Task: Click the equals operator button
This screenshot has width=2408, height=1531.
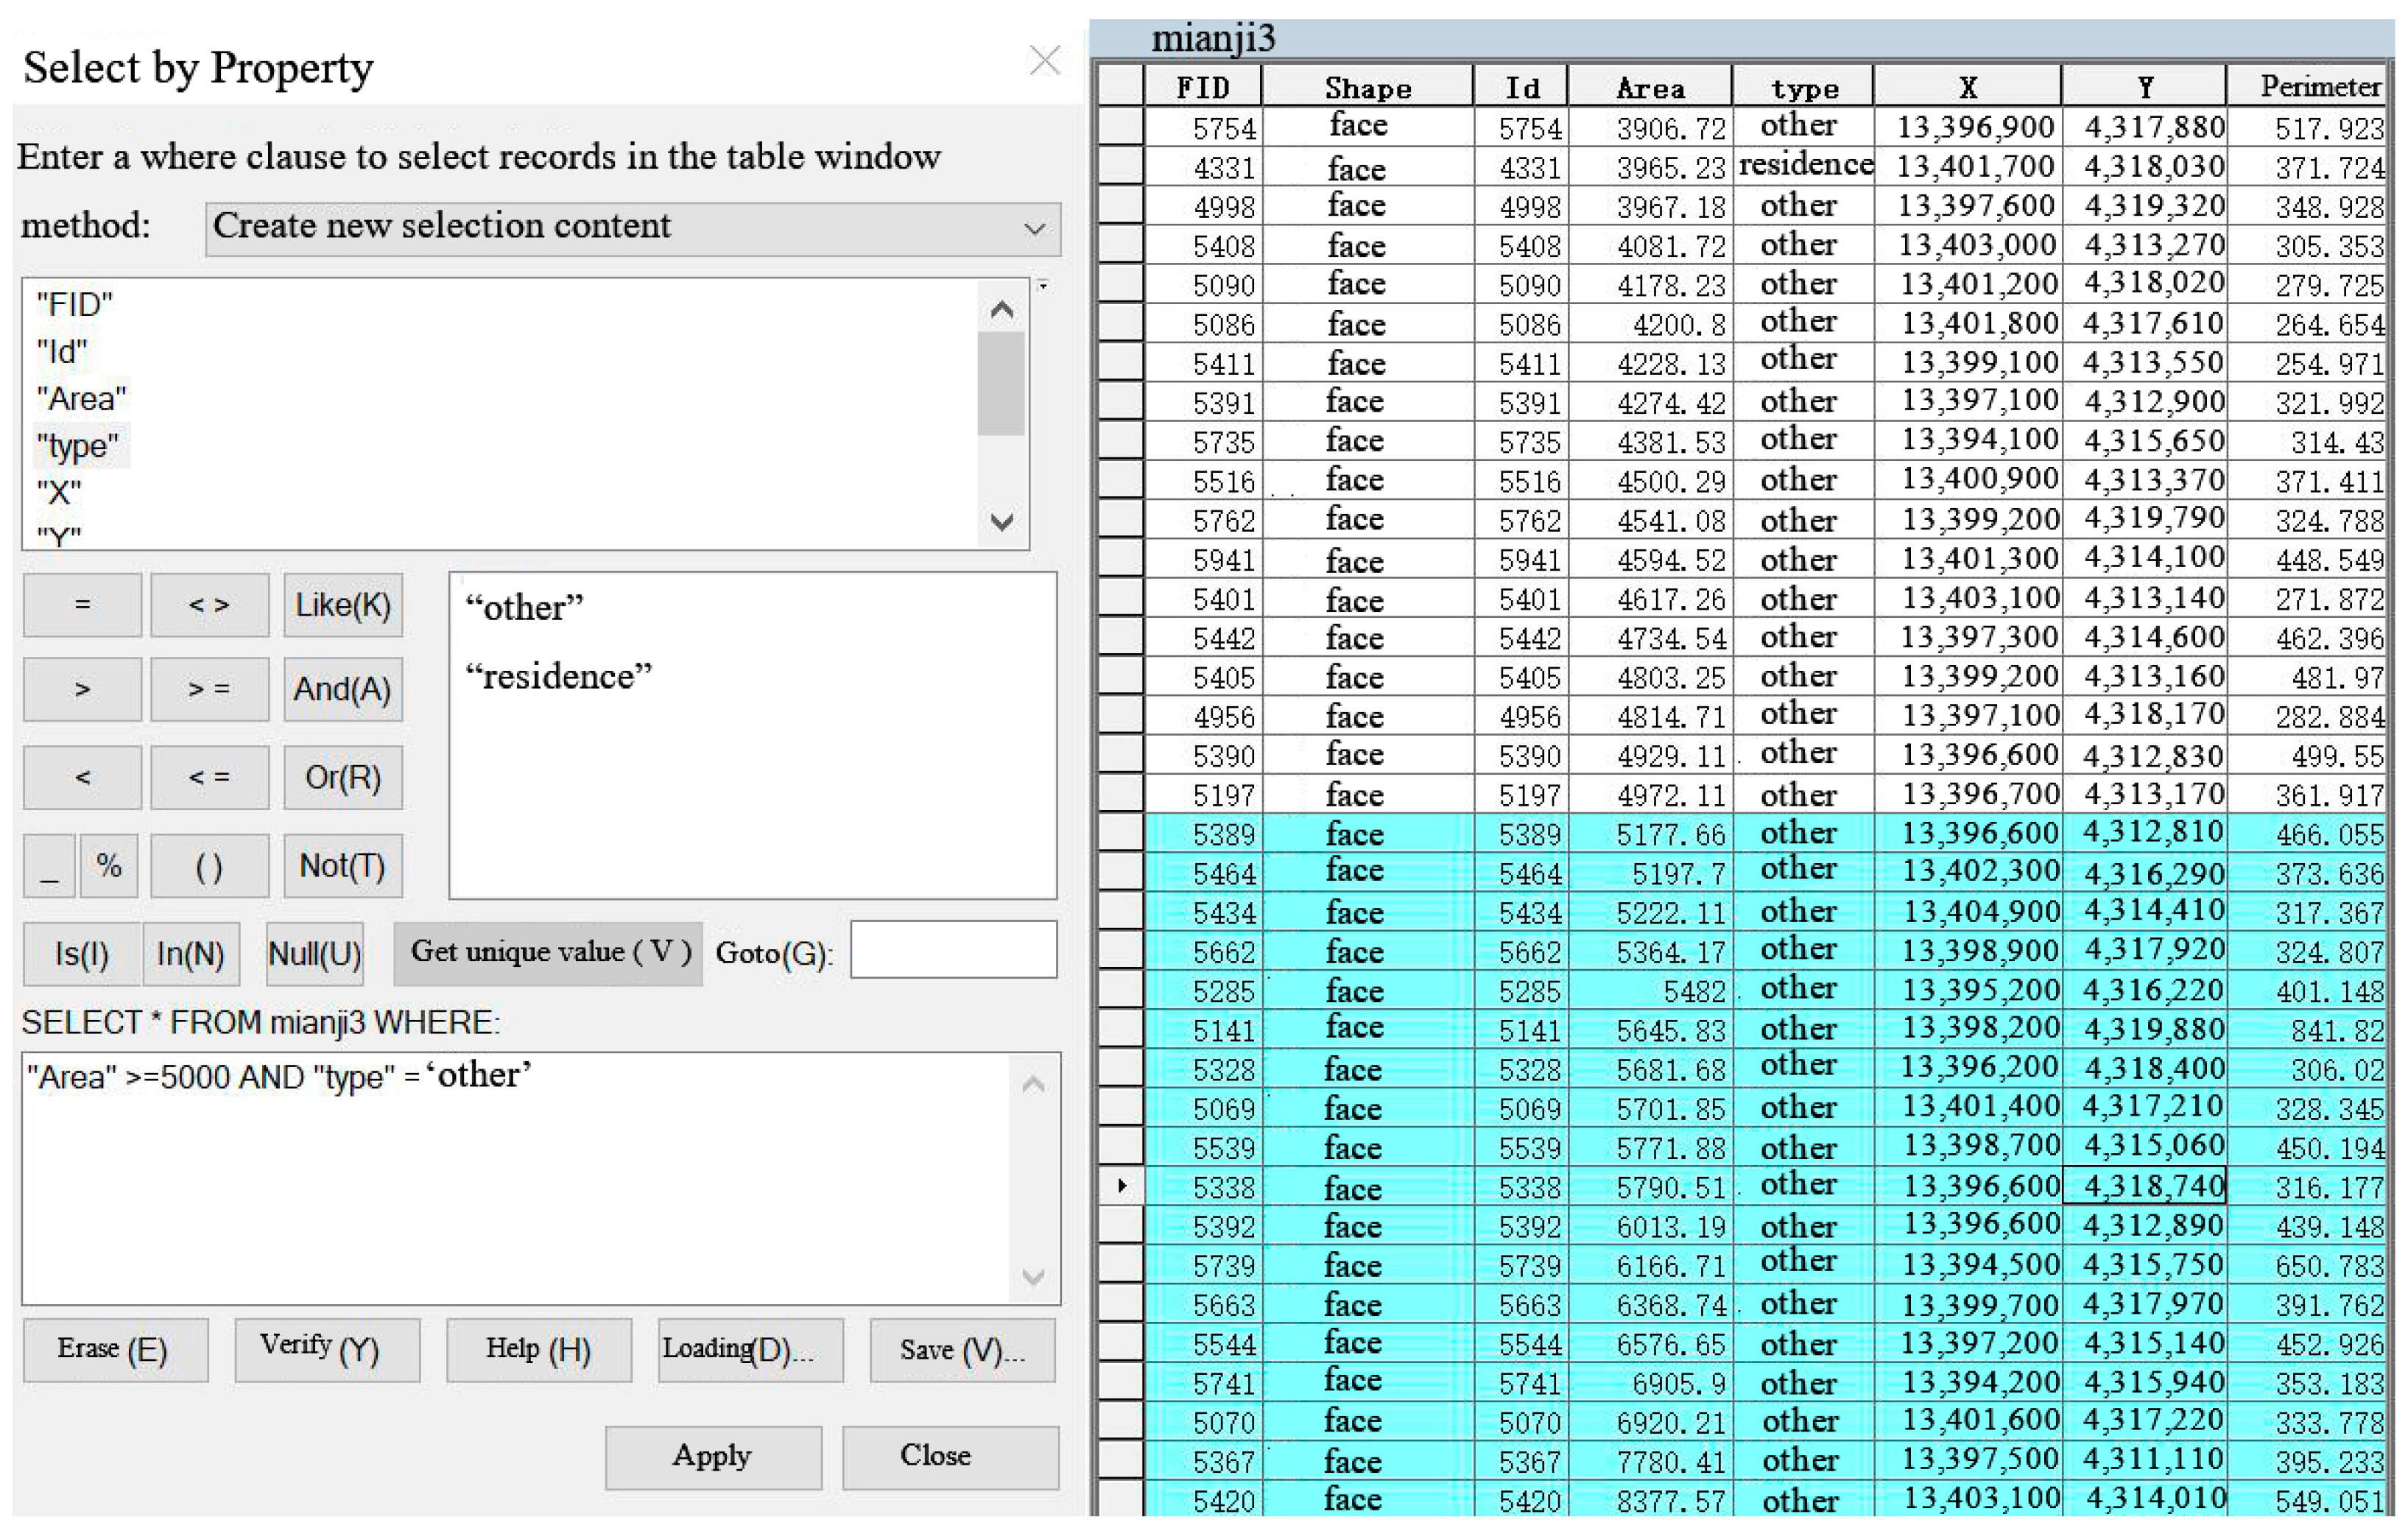Action: (x=82, y=605)
